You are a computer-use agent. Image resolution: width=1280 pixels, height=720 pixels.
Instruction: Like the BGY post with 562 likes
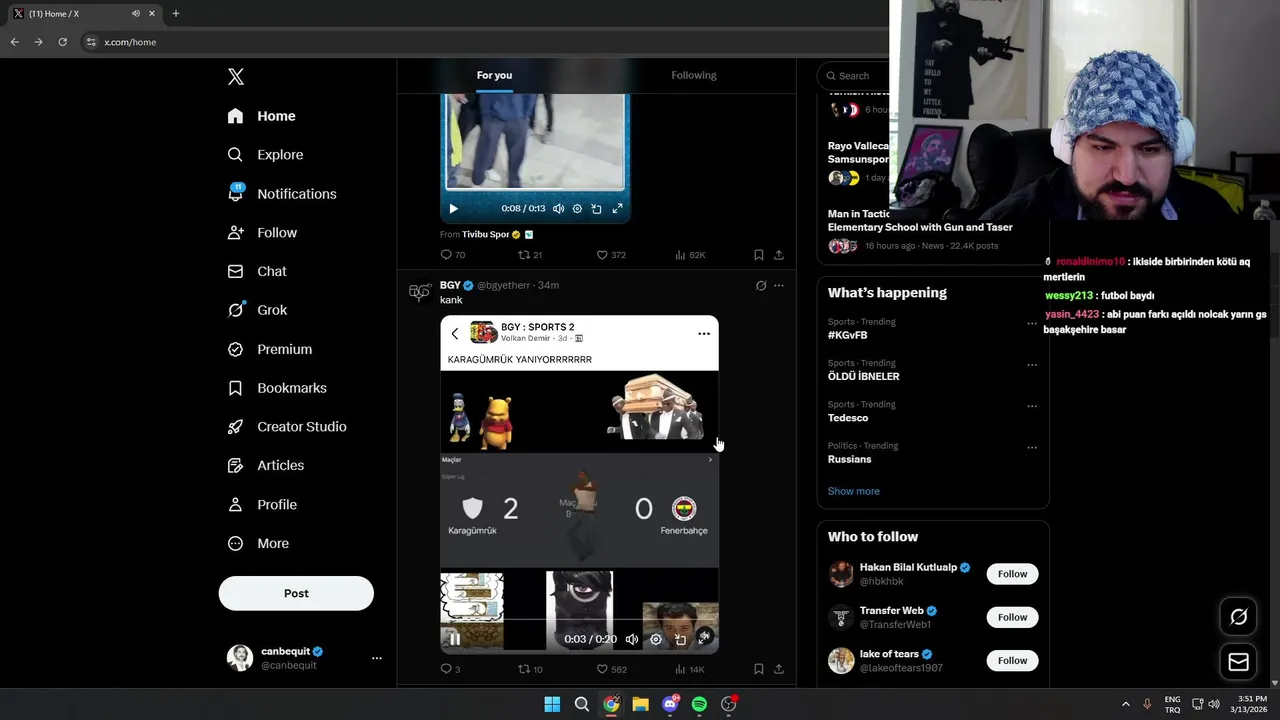coord(611,669)
